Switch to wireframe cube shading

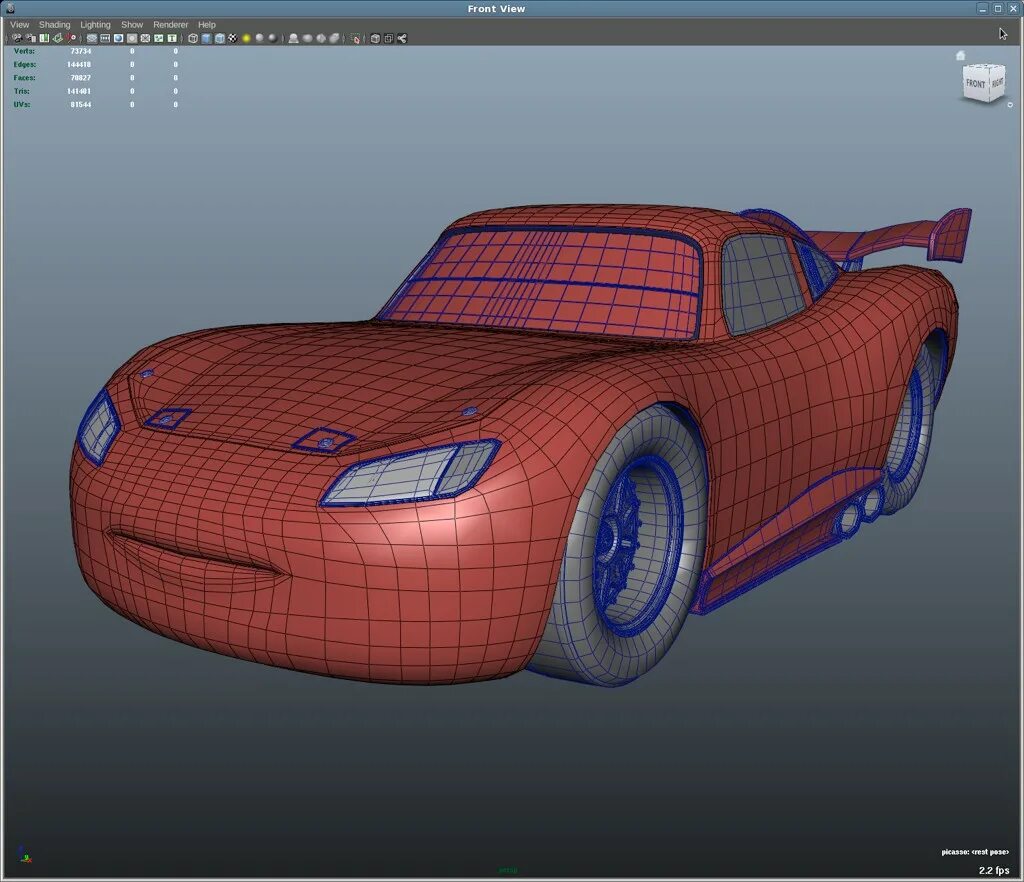coord(193,39)
